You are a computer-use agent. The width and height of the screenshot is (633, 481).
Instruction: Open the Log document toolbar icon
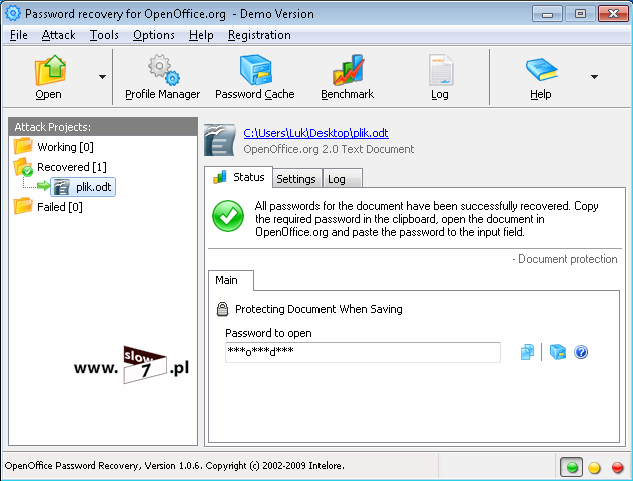click(x=440, y=70)
